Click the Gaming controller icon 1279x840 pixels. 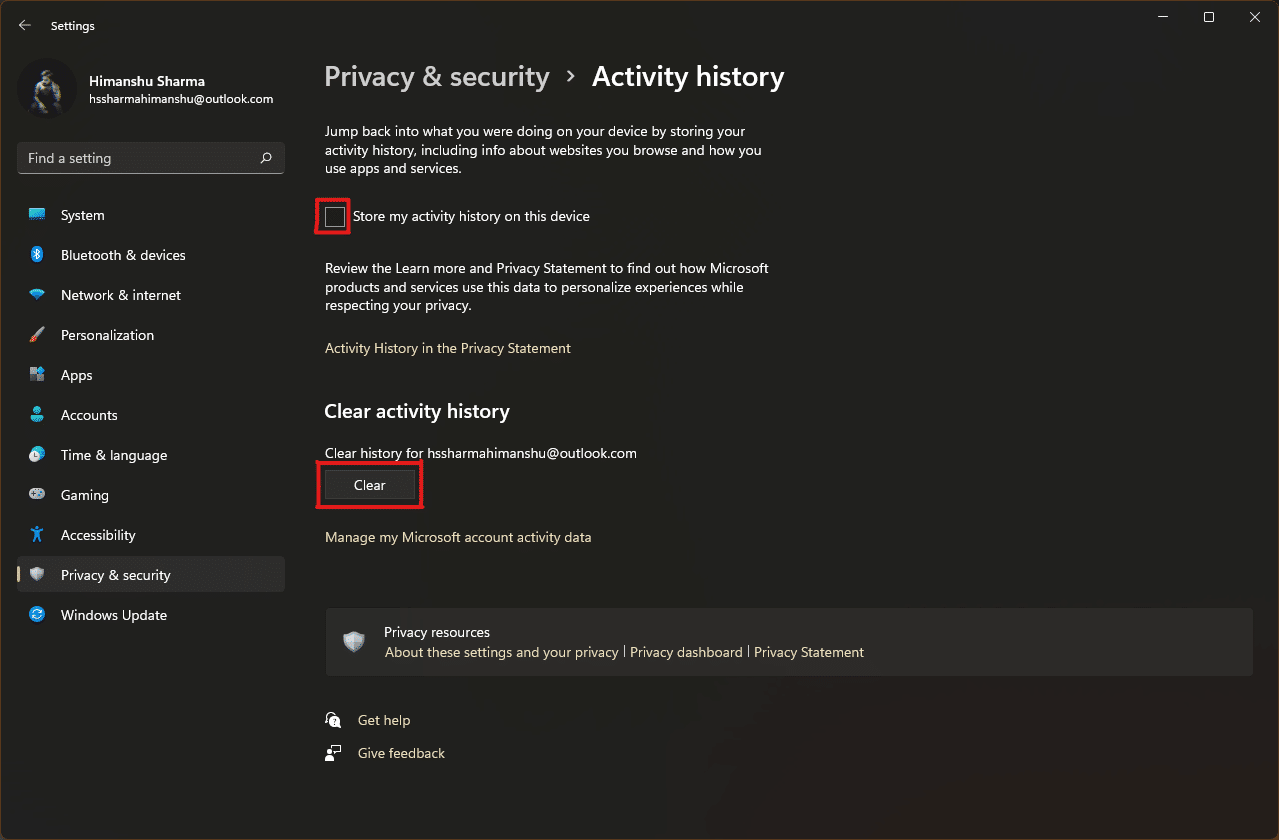tap(37, 495)
